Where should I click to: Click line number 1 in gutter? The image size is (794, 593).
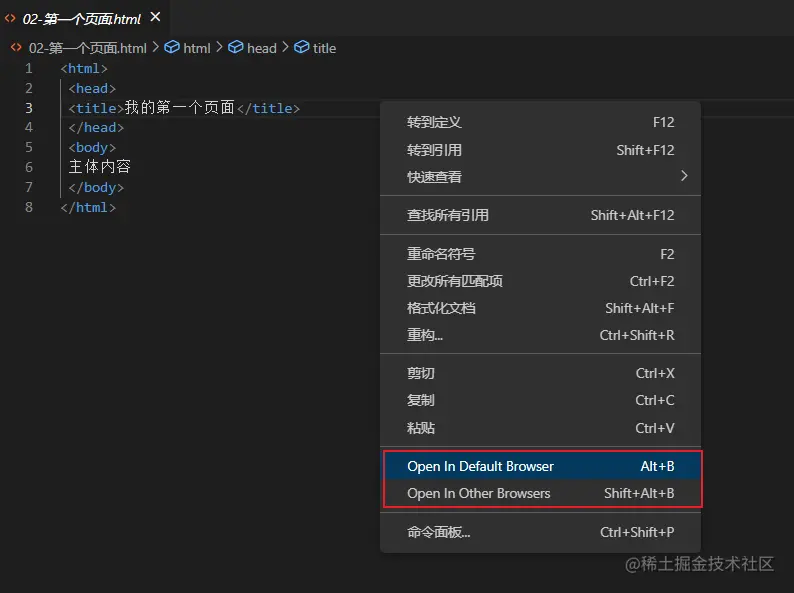pos(29,68)
